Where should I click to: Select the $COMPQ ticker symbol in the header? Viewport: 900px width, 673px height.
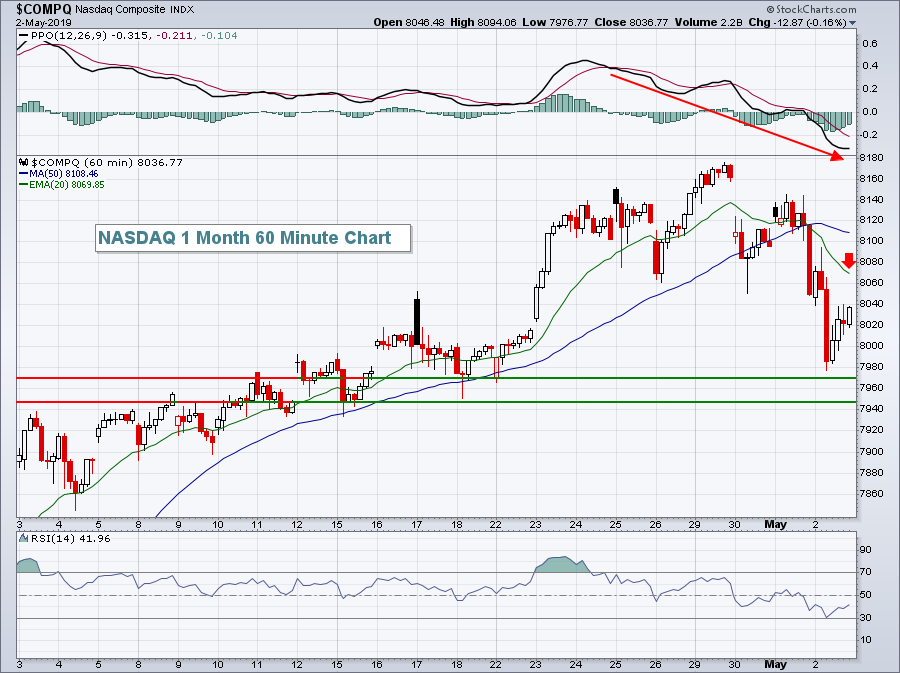pyautogui.click(x=44, y=9)
